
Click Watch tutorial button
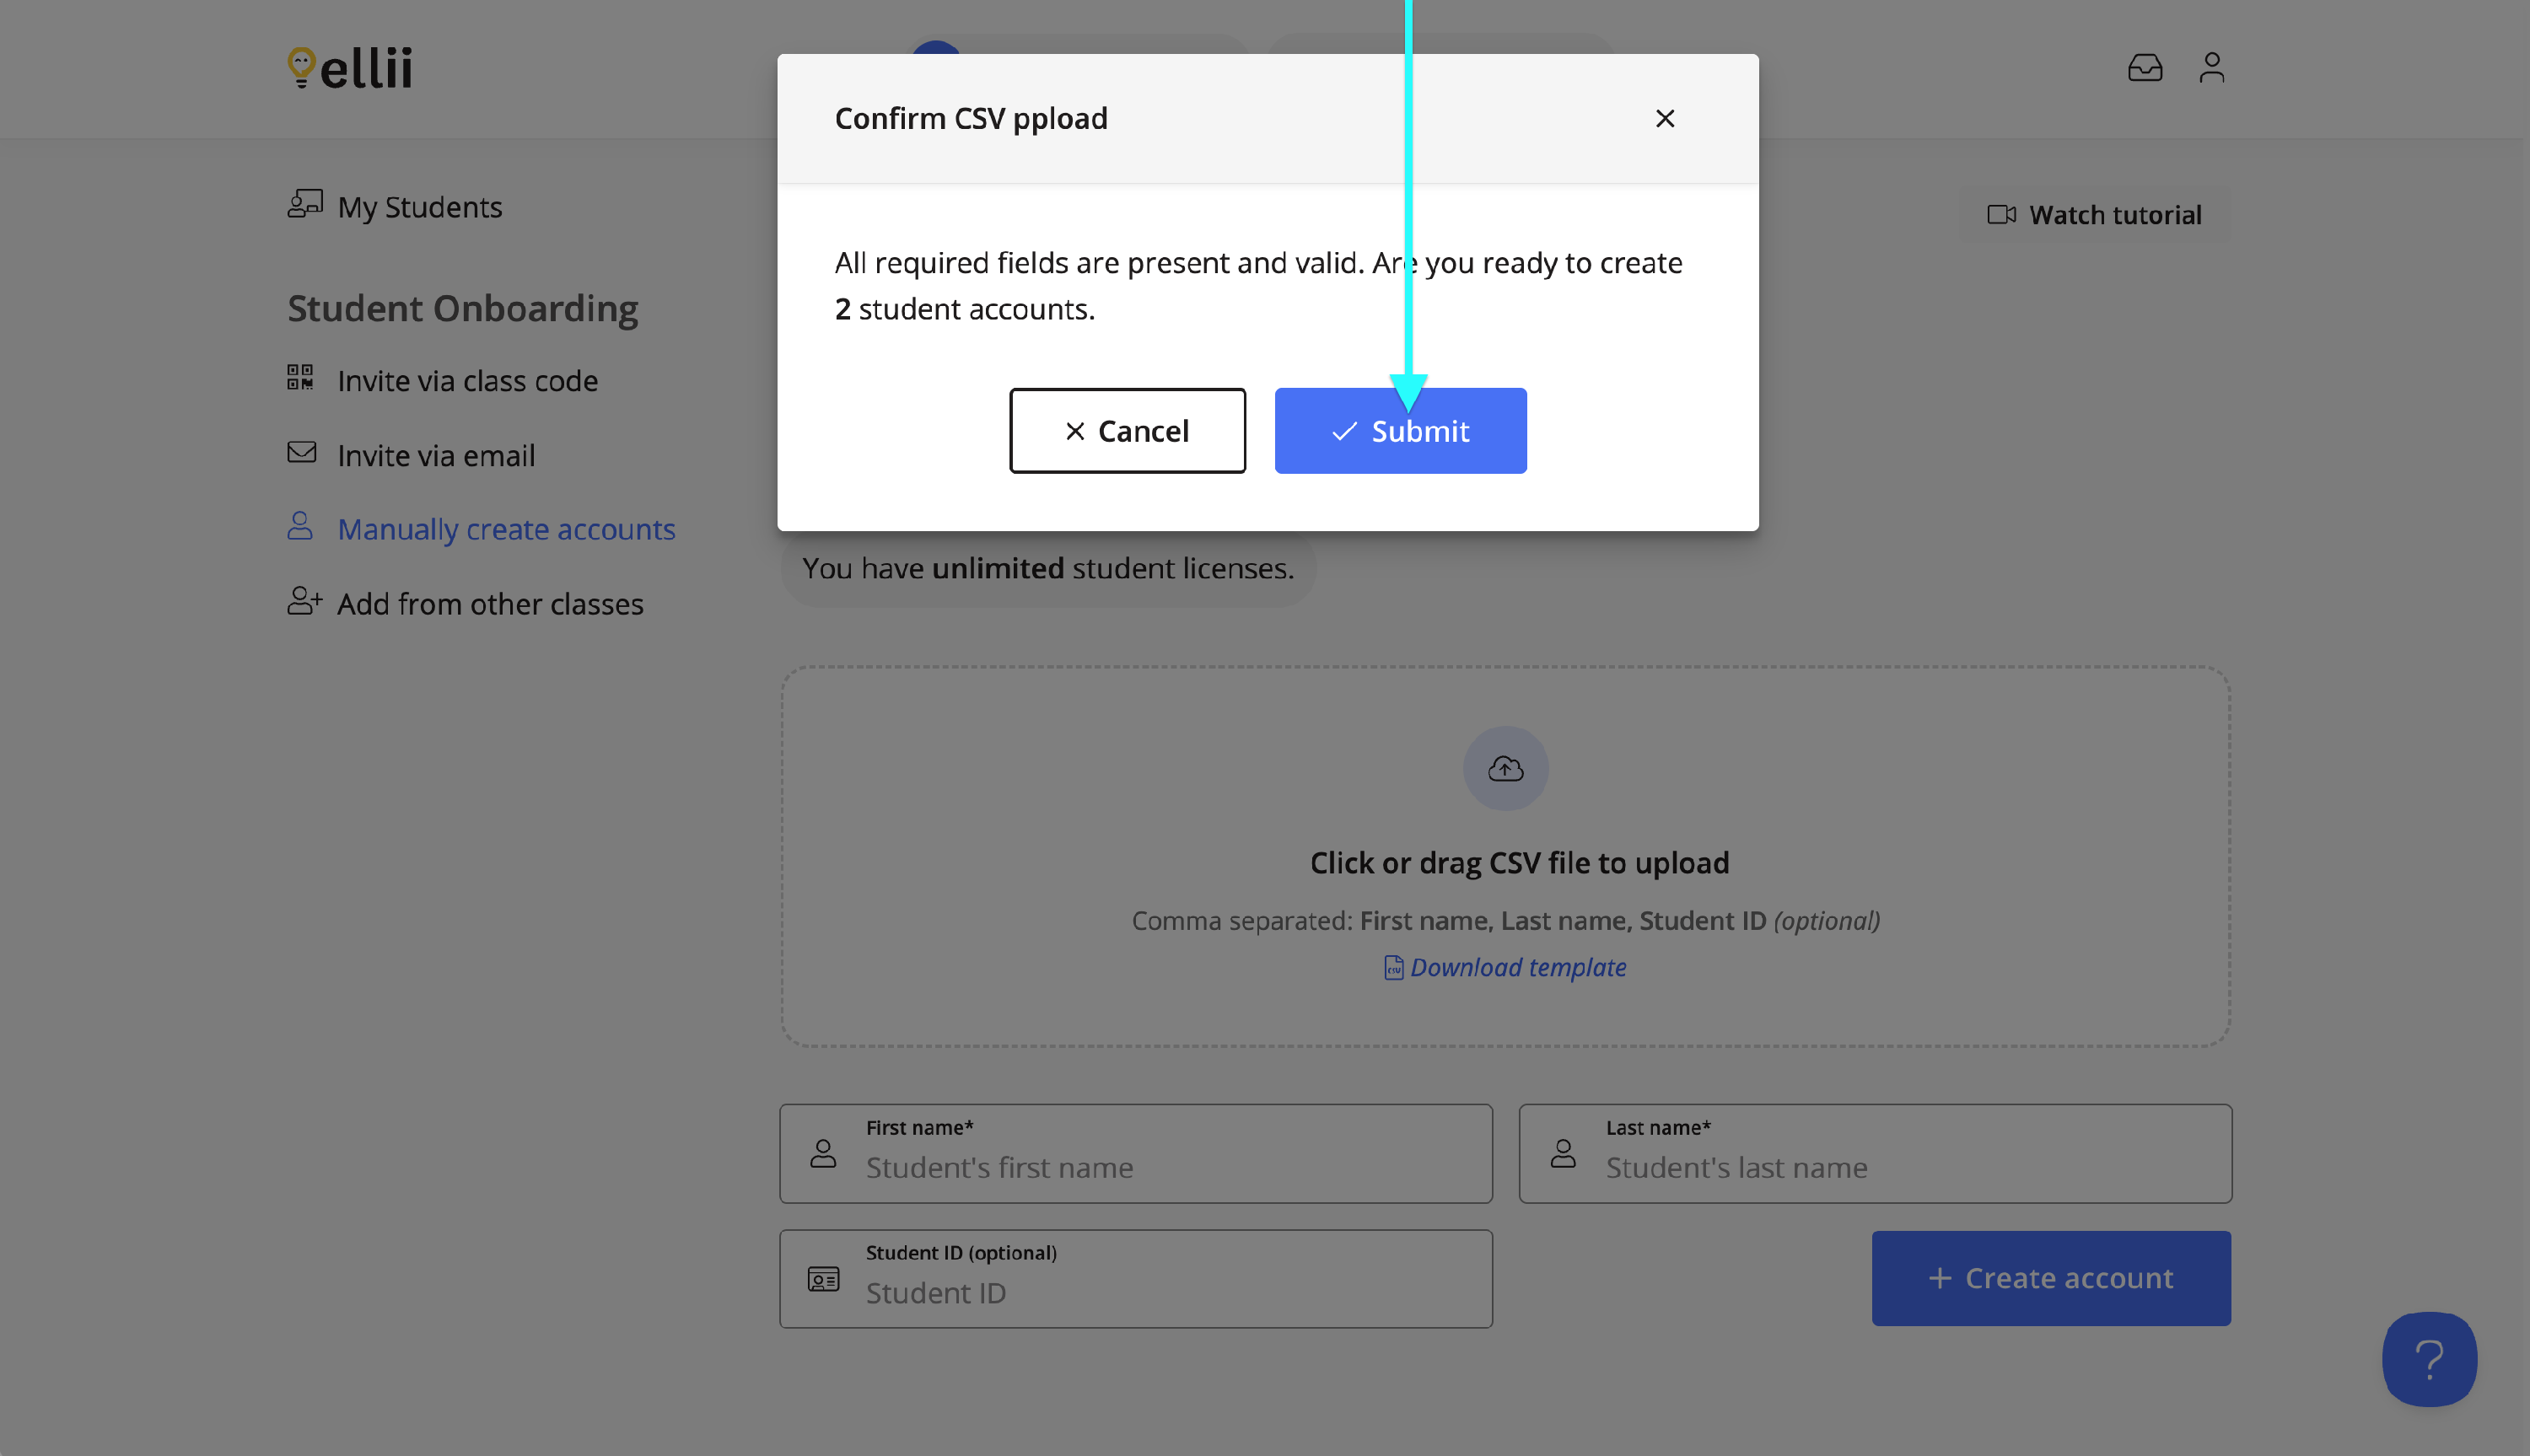pyautogui.click(x=2094, y=215)
